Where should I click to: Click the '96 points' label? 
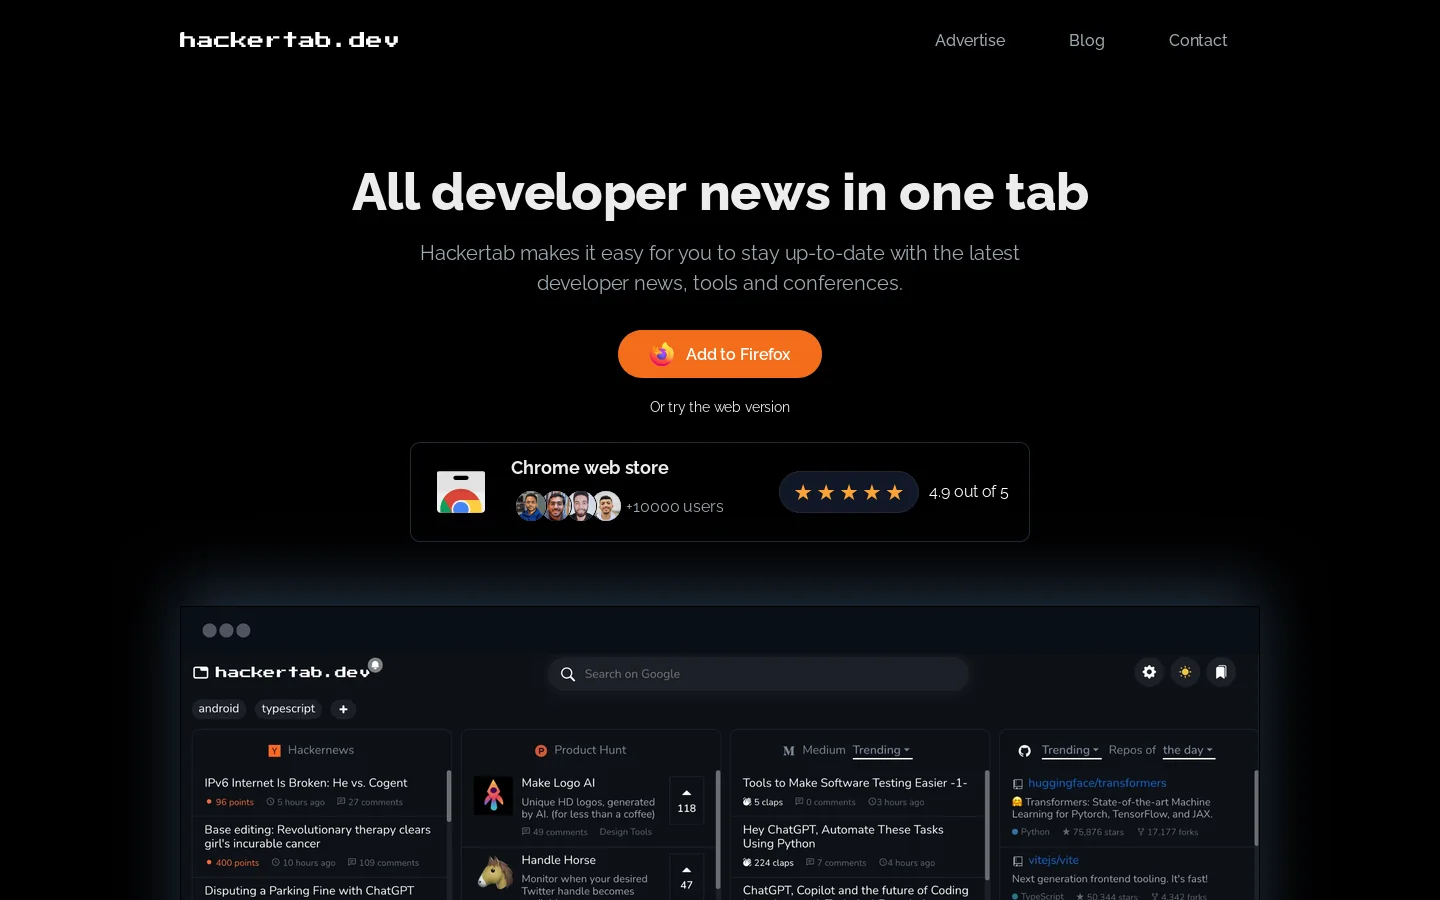230,802
